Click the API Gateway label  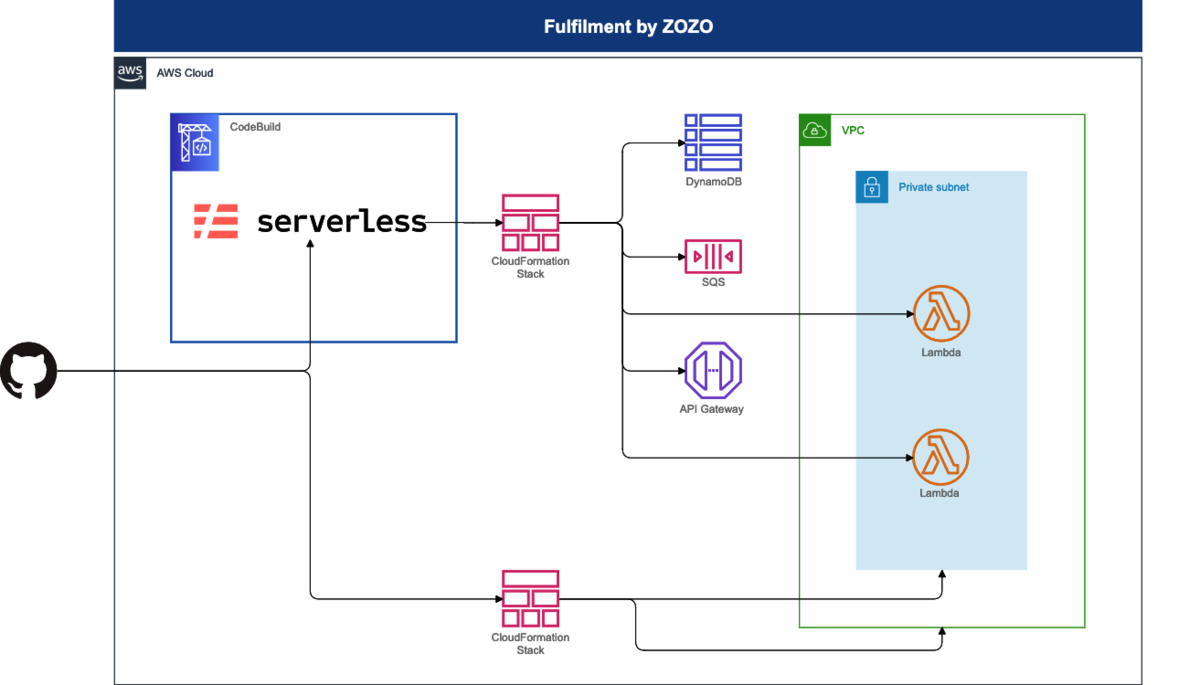coord(712,409)
